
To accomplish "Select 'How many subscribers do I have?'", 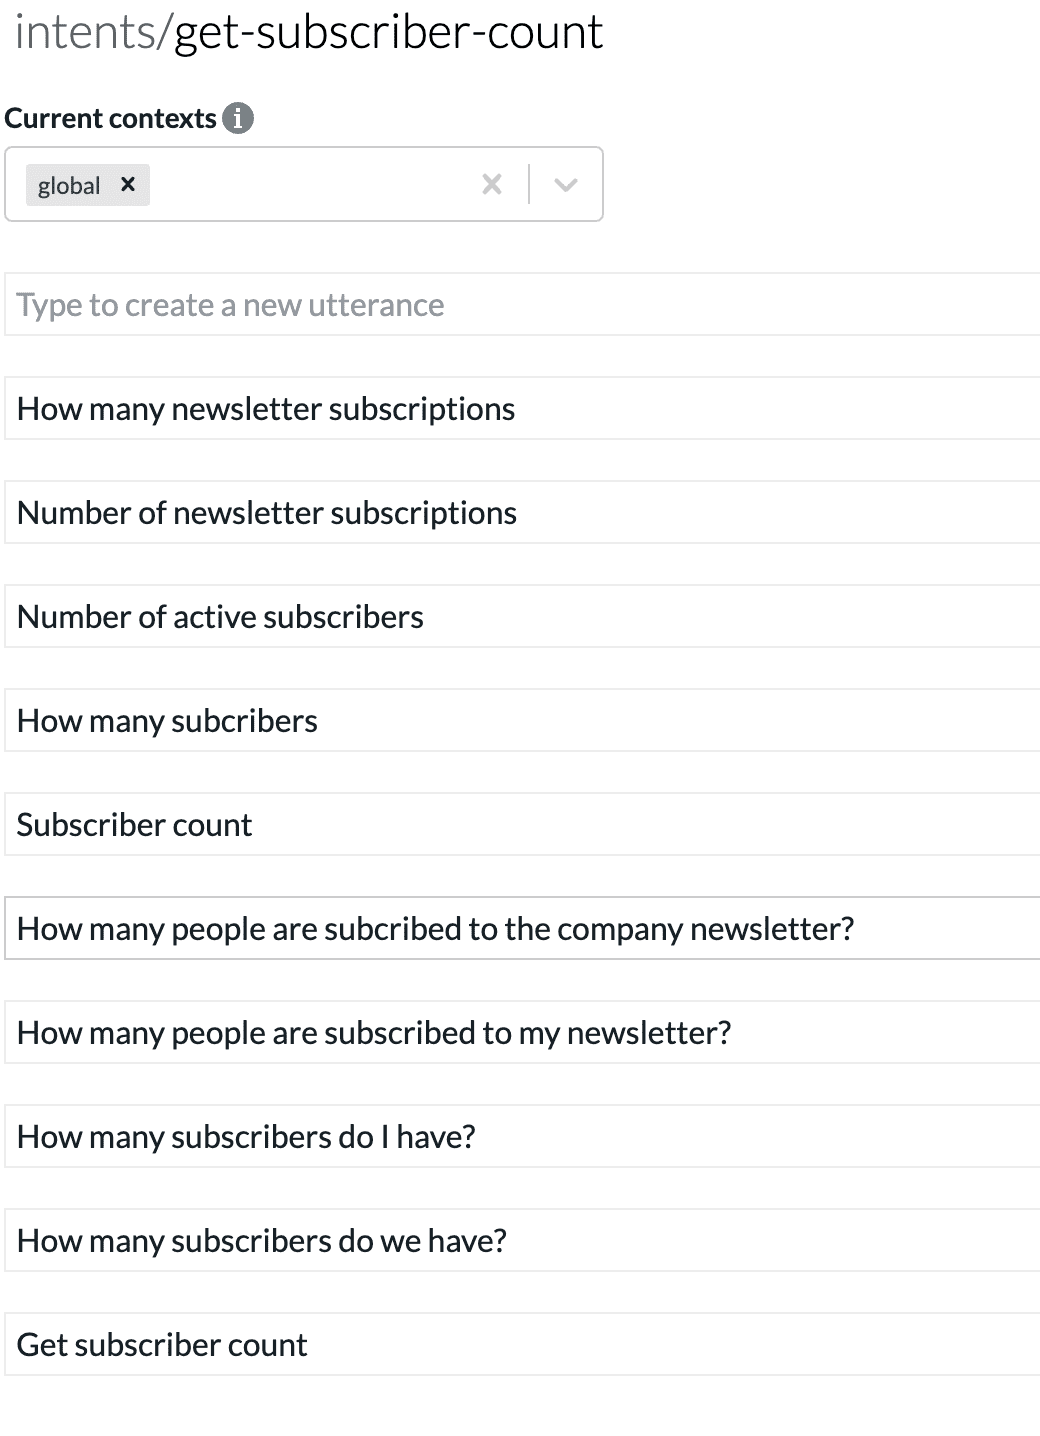I will coord(523,1136).
